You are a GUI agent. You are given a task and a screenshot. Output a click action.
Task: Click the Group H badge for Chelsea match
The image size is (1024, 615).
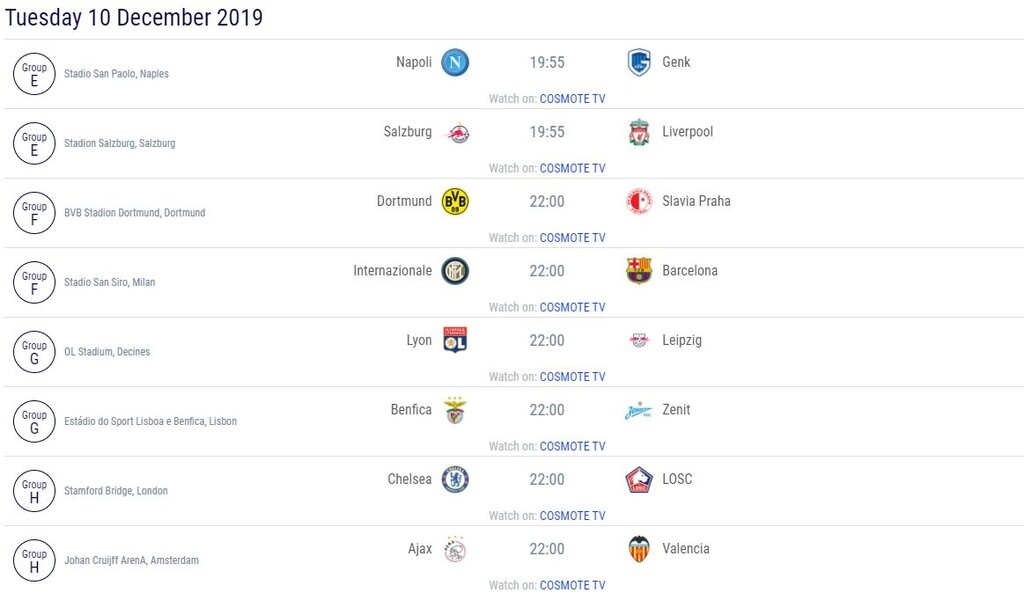pyautogui.click(x=34, y=491)
